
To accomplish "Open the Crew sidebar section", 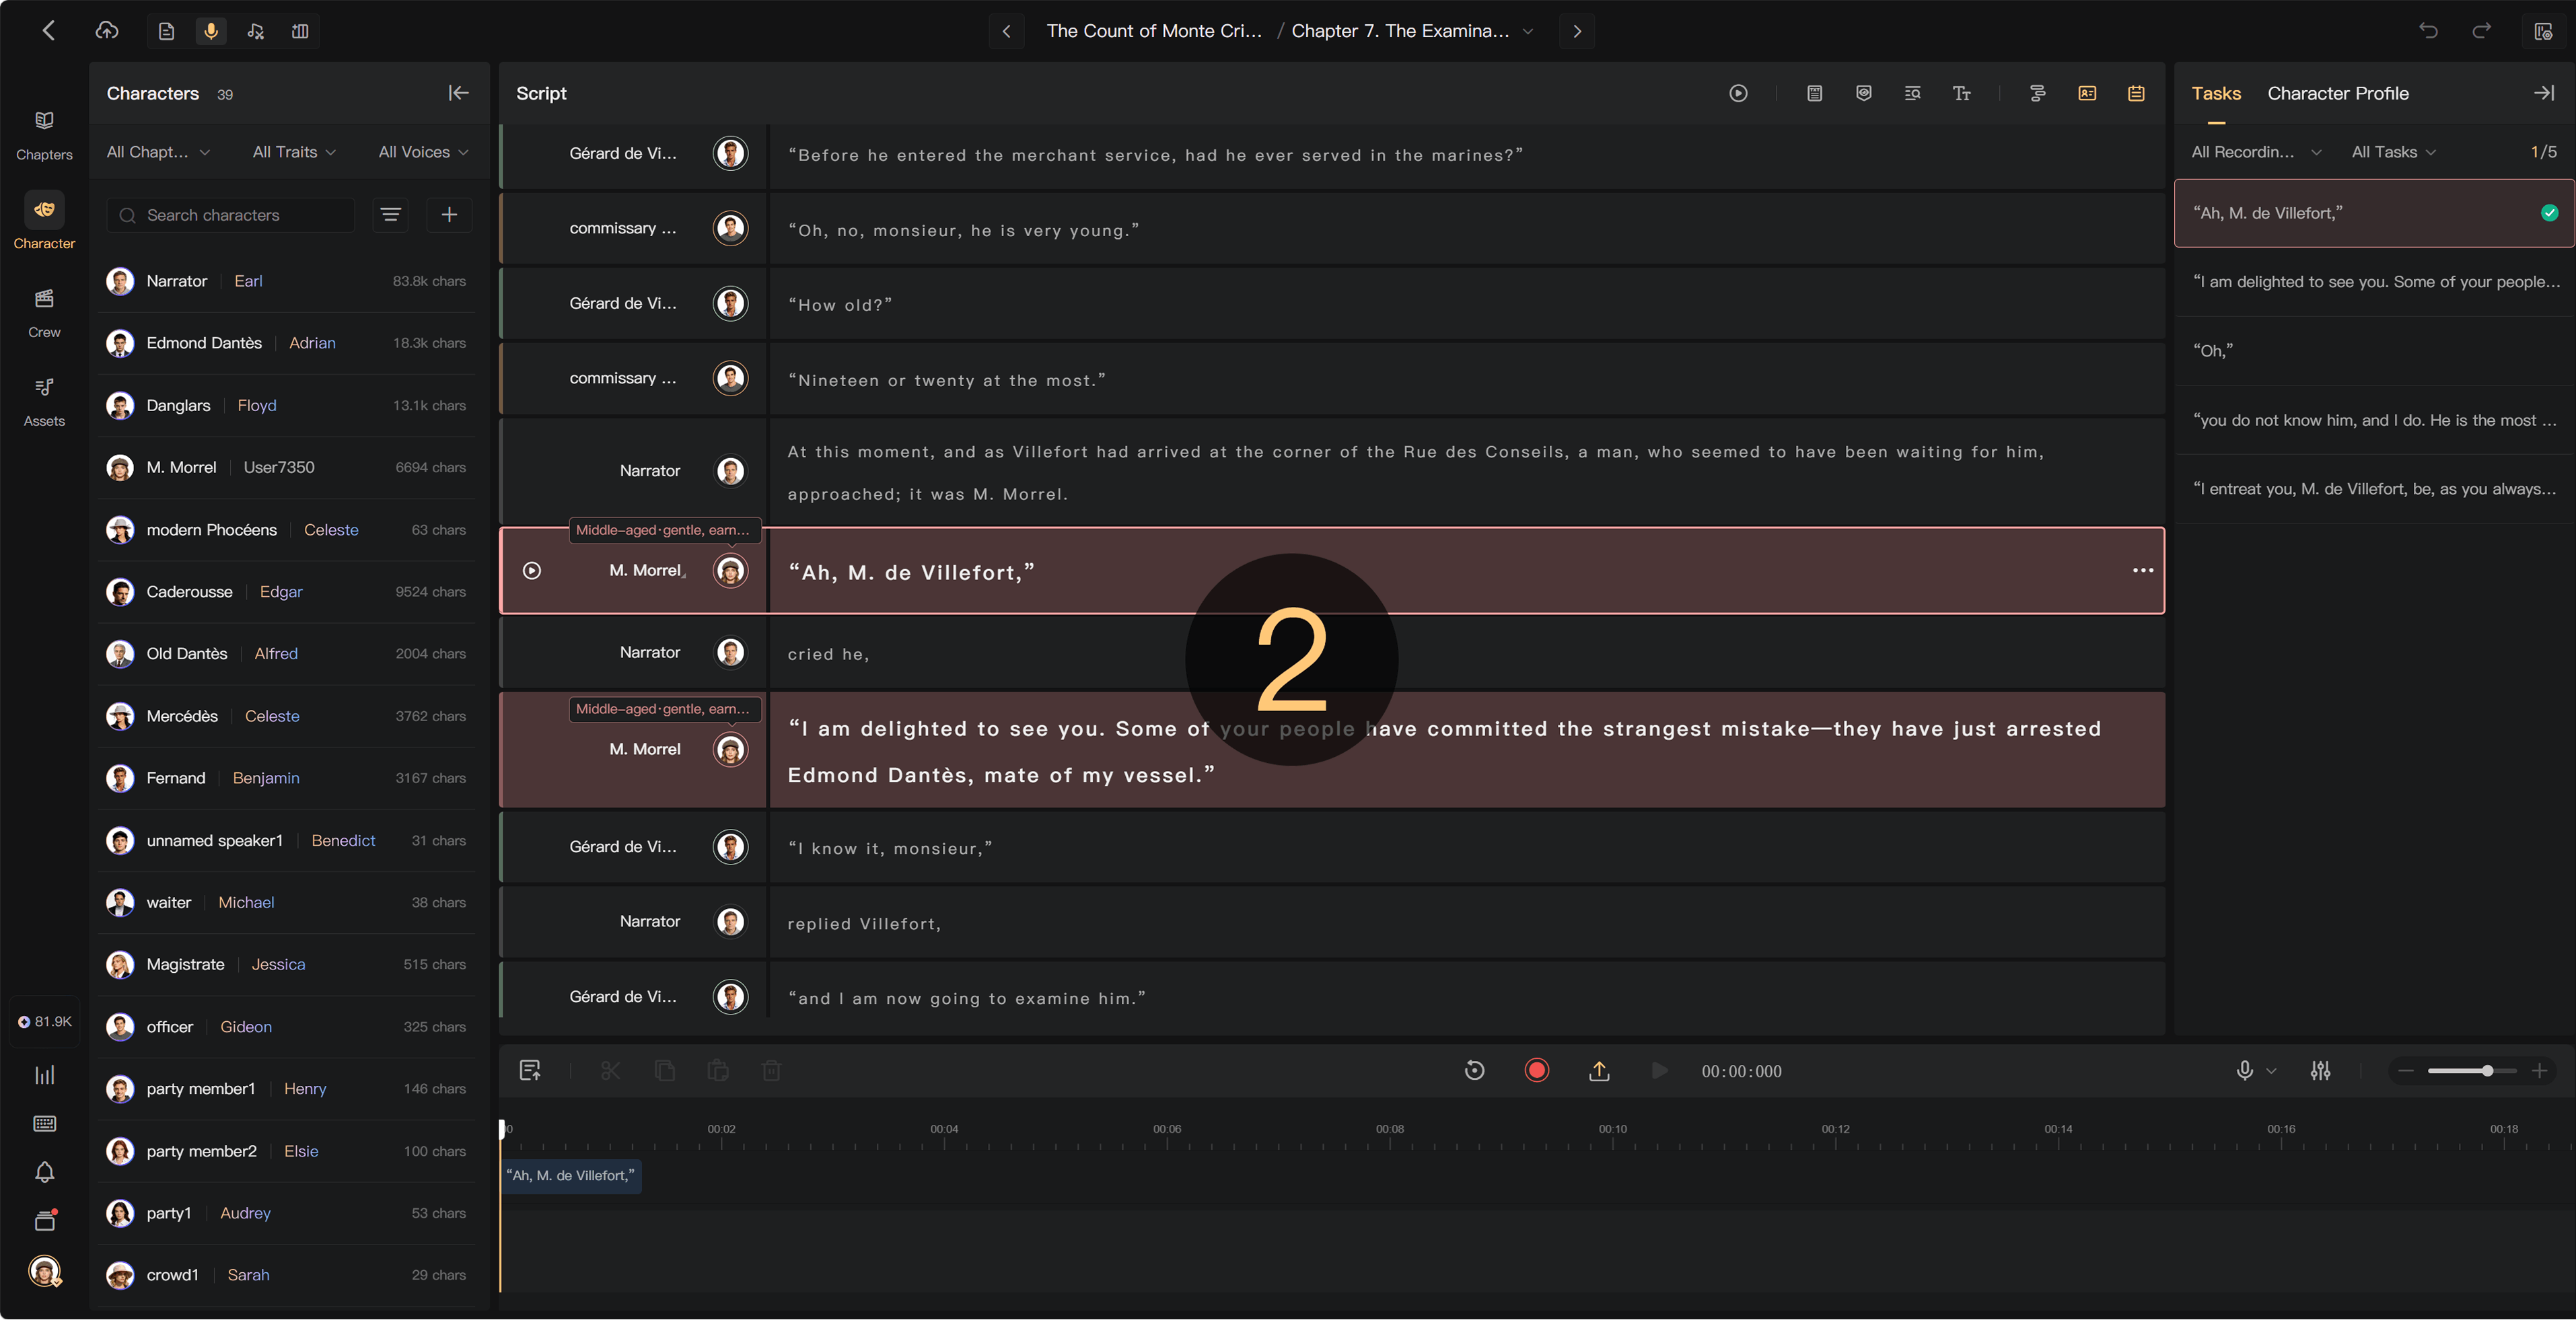I will pos(44,312).
